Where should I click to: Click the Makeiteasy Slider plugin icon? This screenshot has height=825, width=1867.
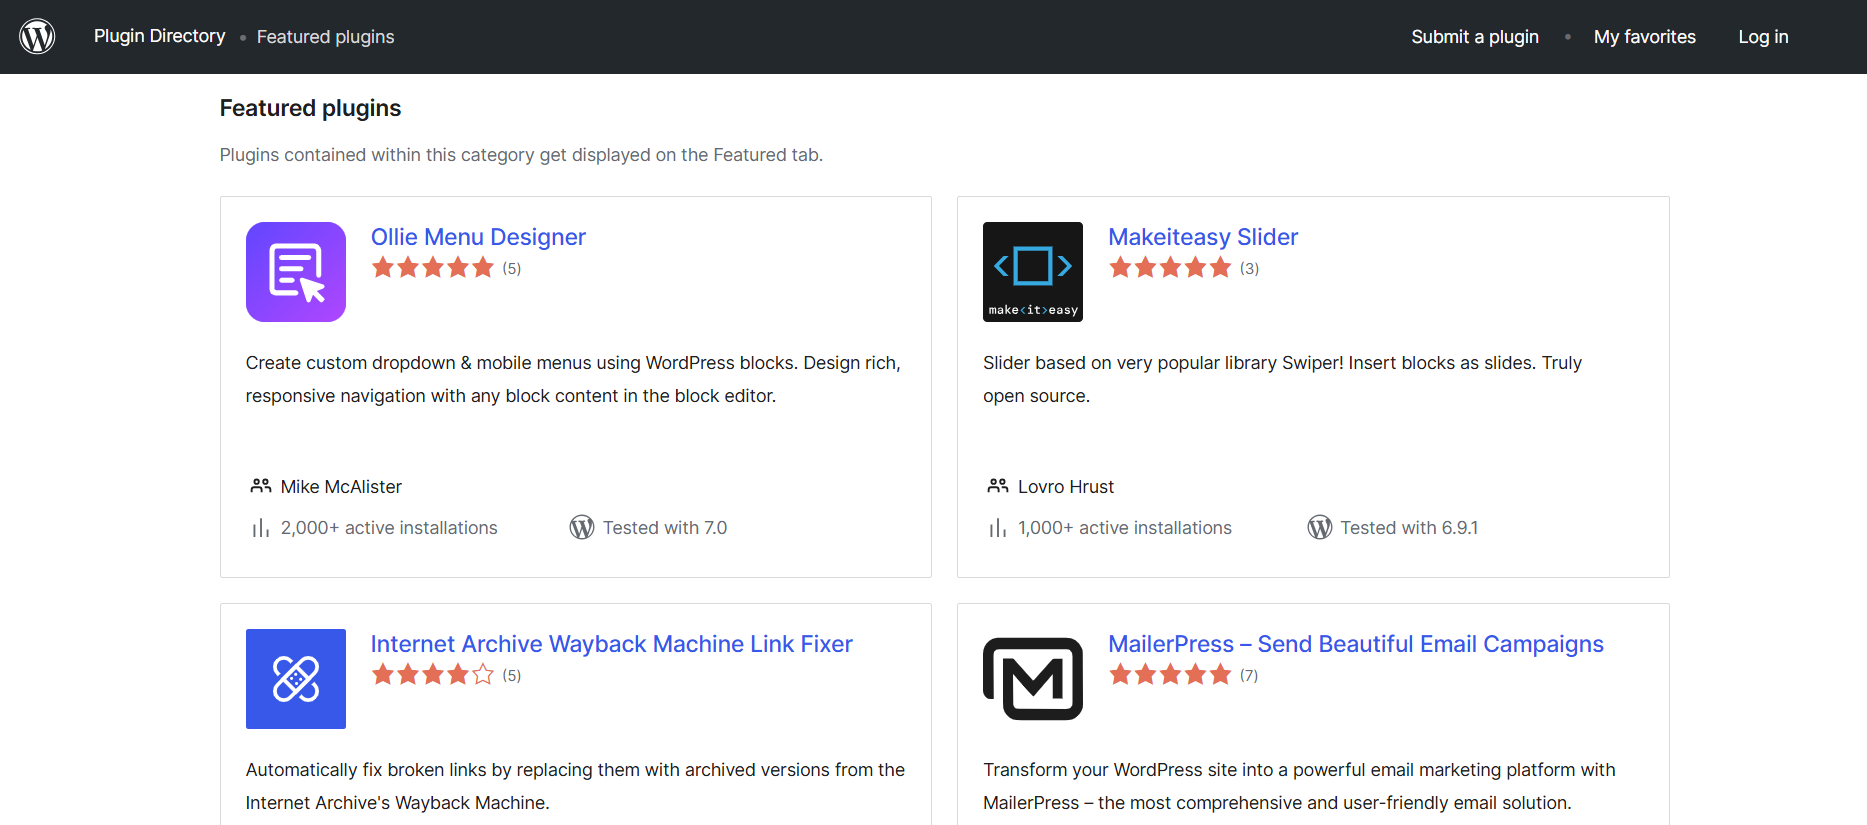[x=1033, y=272]
